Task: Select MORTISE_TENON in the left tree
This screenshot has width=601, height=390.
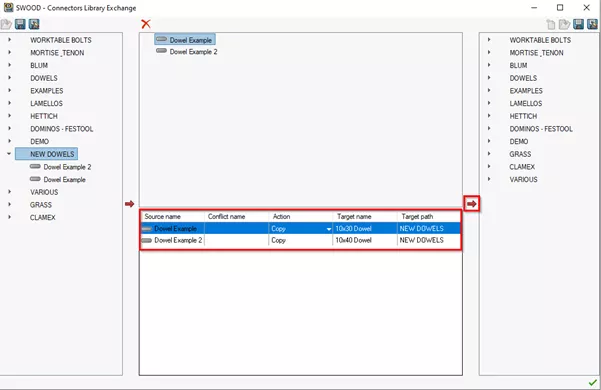Action: tap(57, 53)
